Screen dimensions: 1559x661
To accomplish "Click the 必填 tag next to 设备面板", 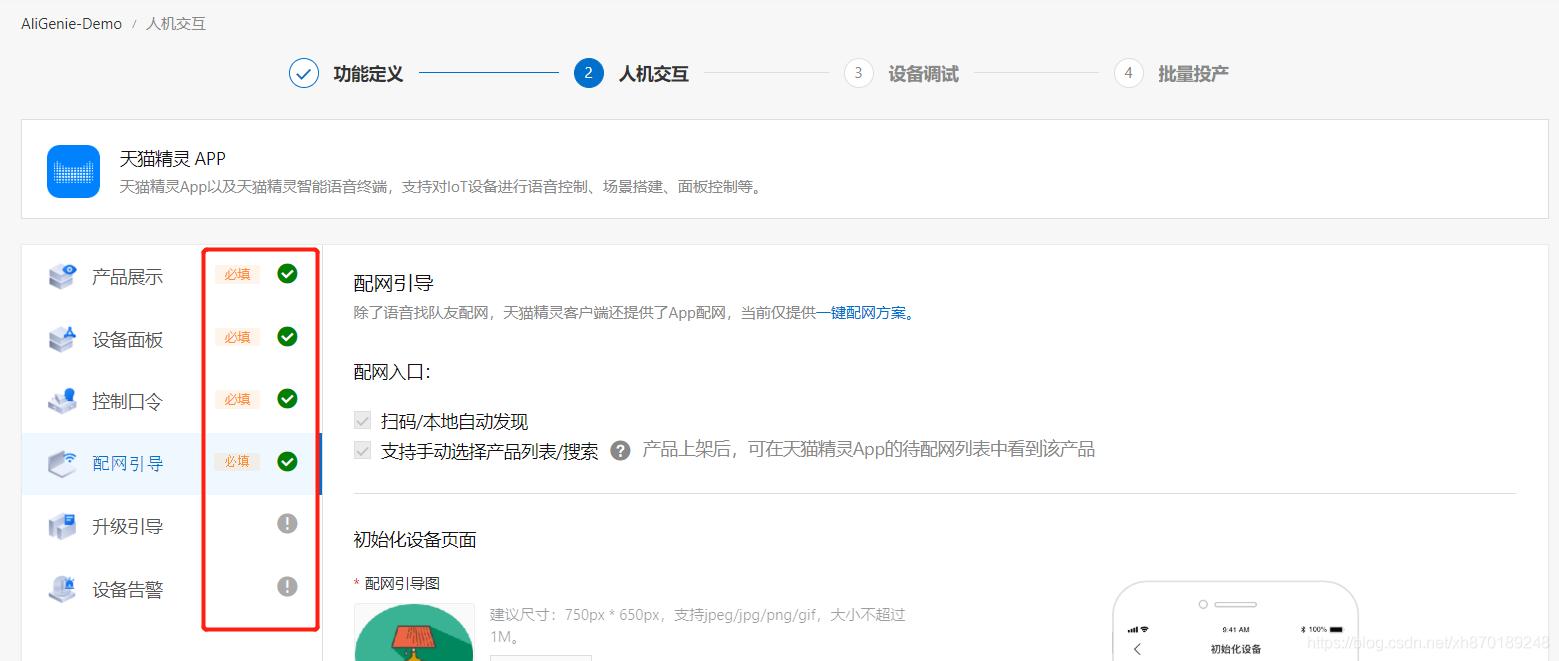I will coord(237,337).
